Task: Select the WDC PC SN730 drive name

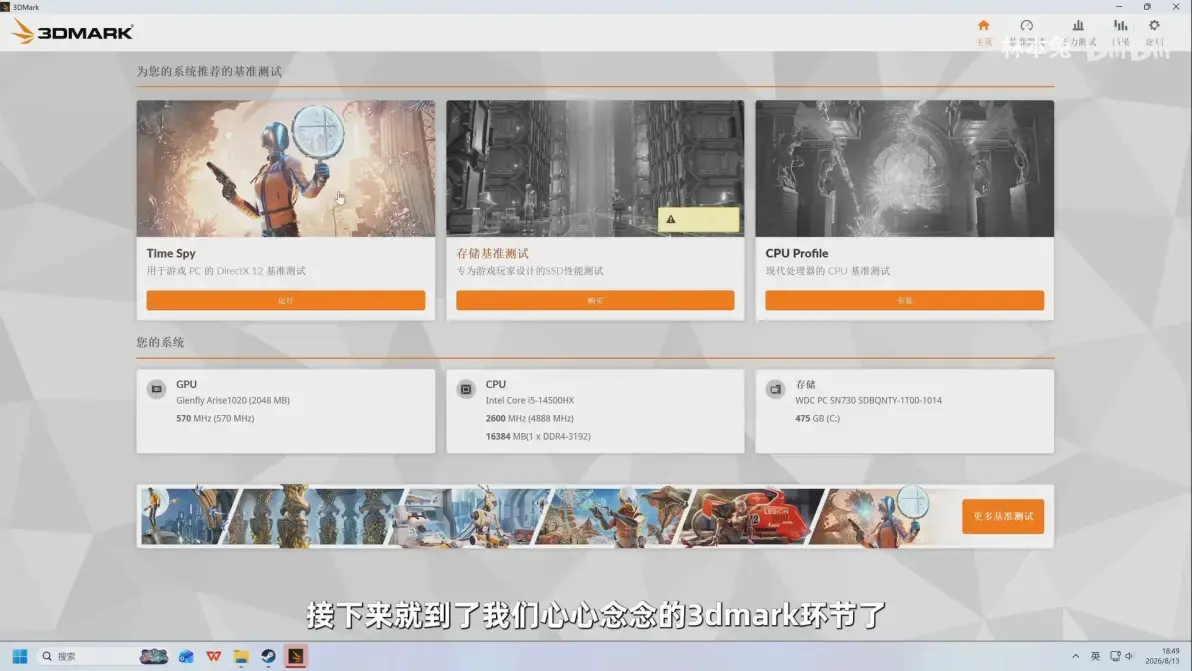Action: coord(868,400)
